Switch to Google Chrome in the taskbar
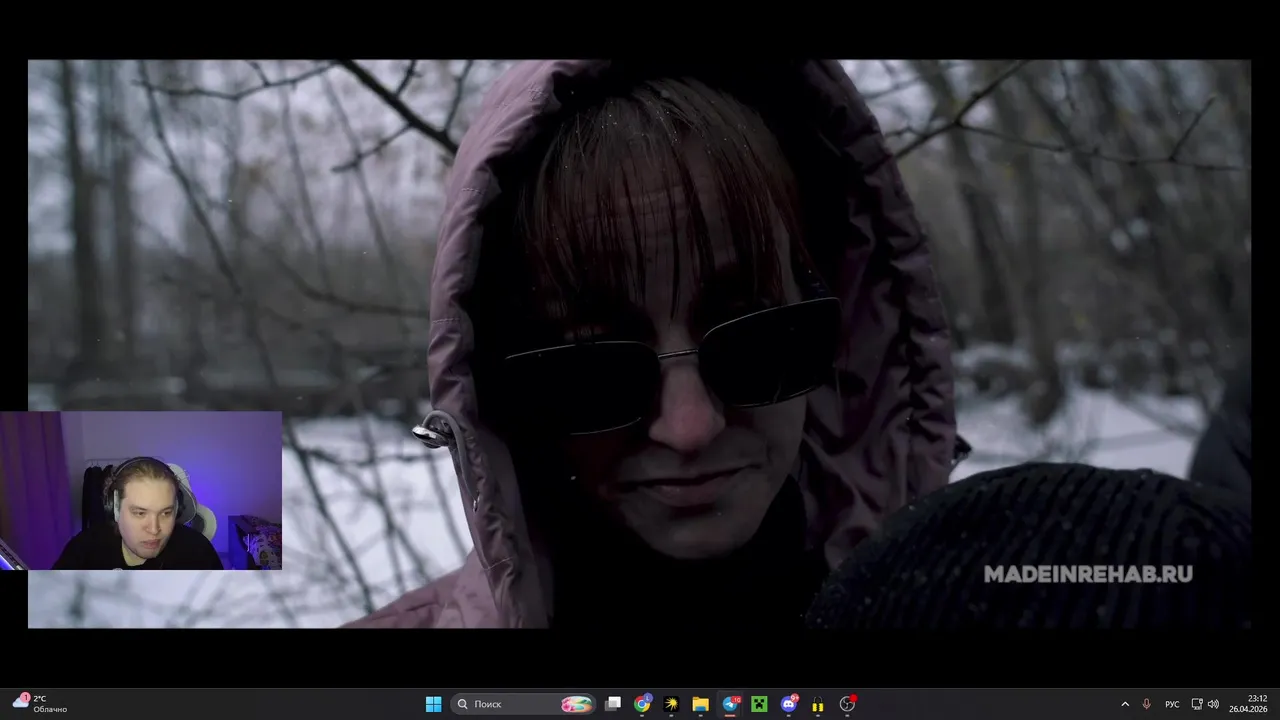 [x=642, y=704]
